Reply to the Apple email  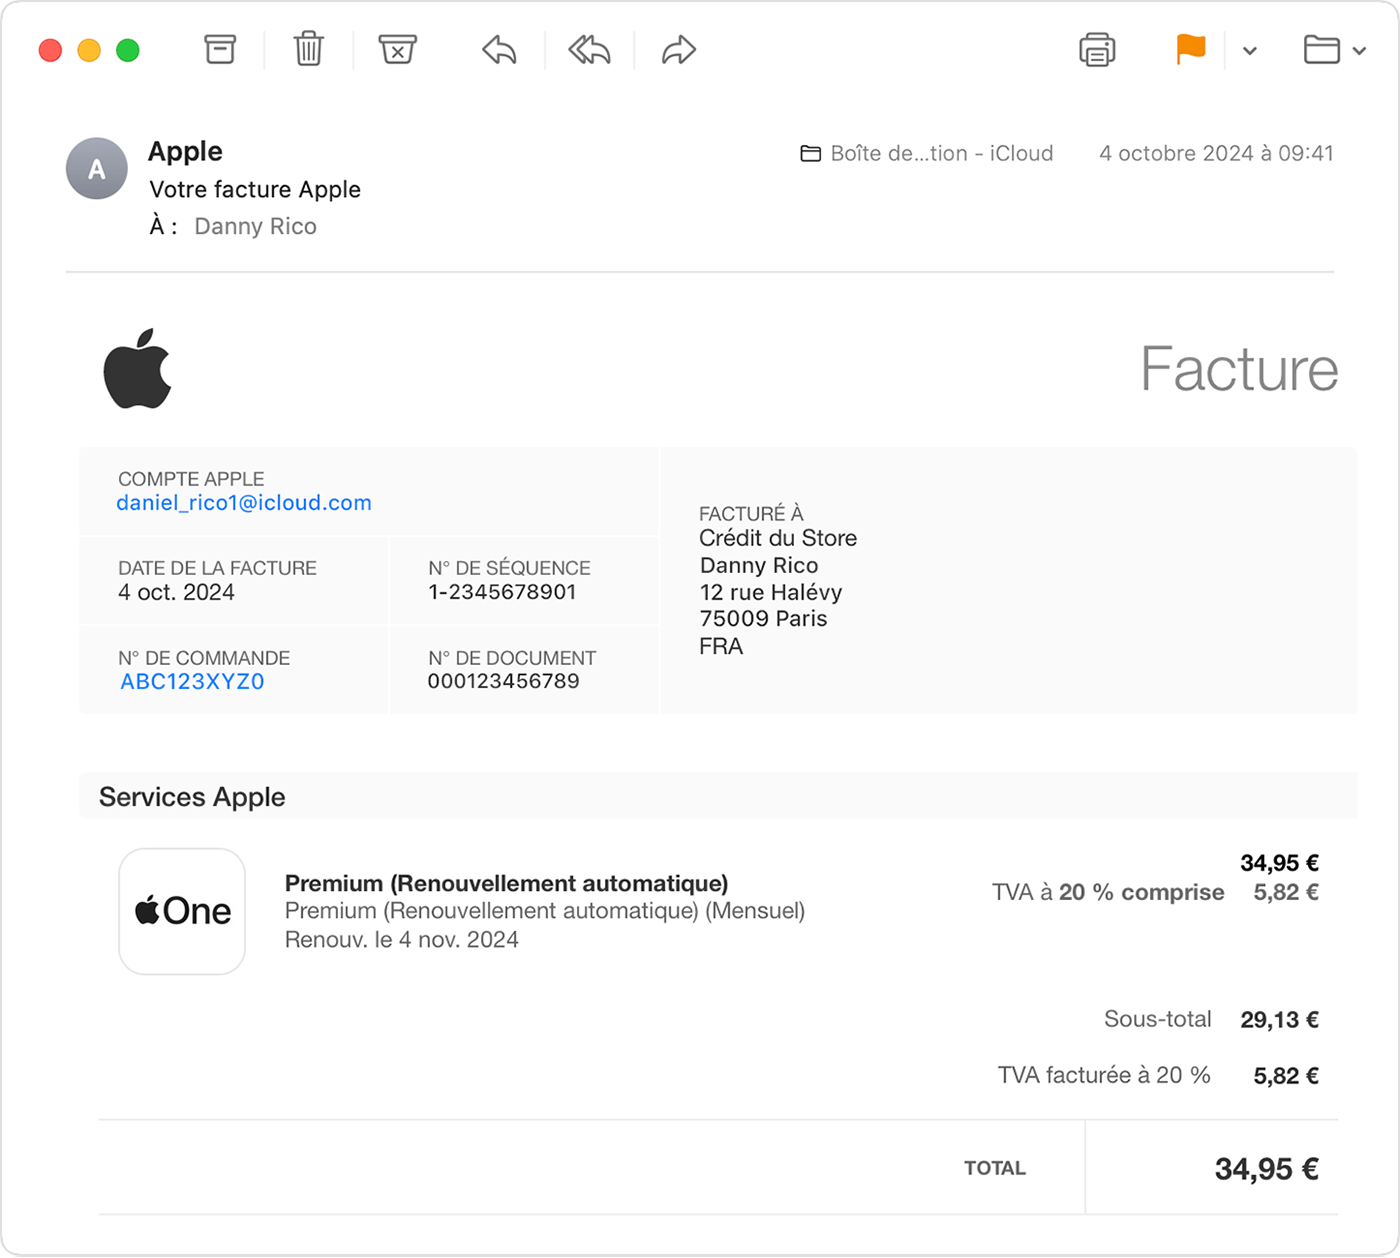497,49
